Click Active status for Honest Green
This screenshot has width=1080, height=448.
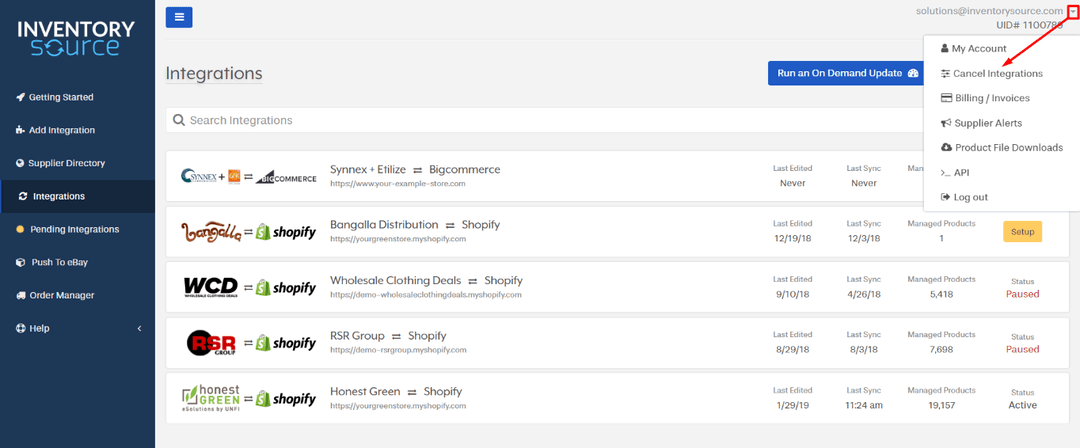pos(1022,405)
